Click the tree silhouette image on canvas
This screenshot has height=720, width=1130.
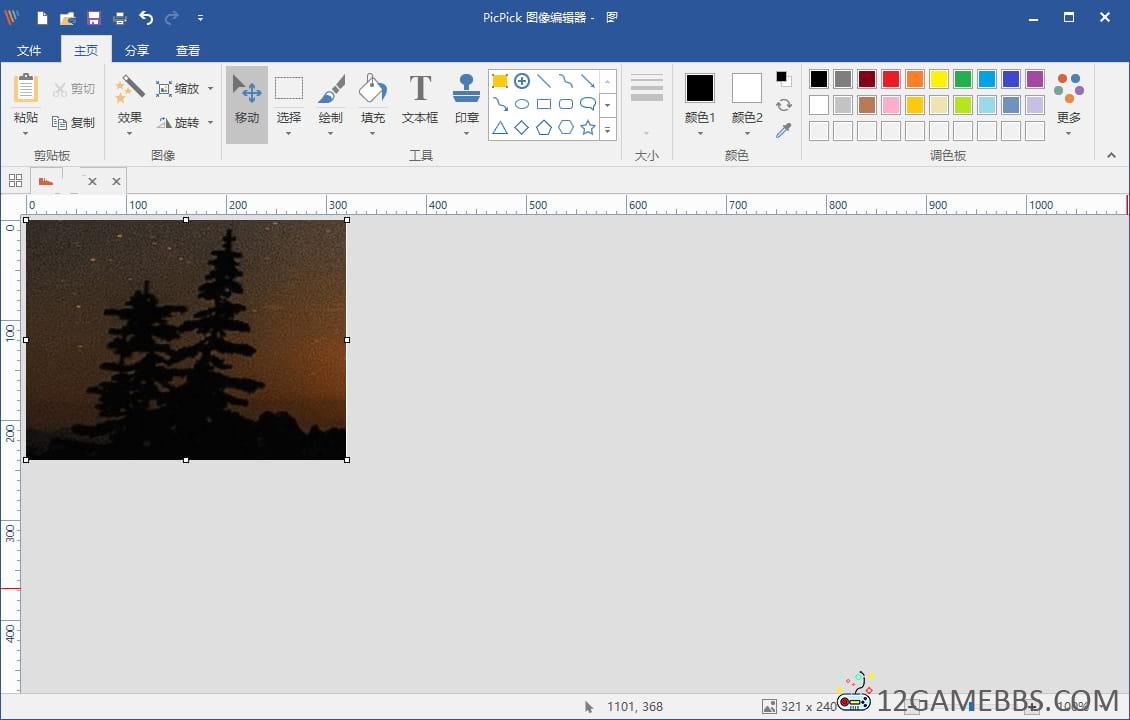click(x=187, y=339)
